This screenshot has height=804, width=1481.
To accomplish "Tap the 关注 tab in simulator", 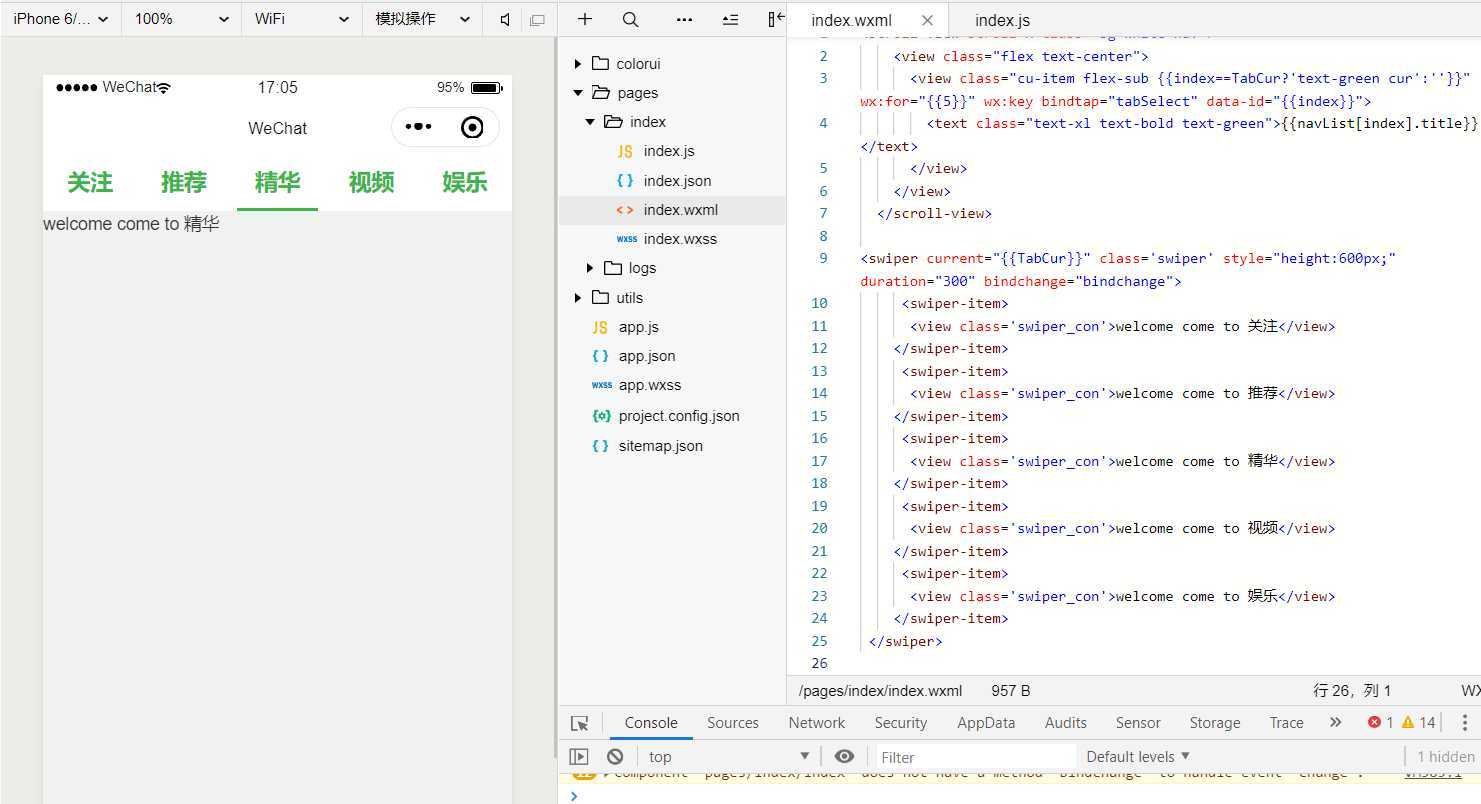I will [x=90, y=182].
